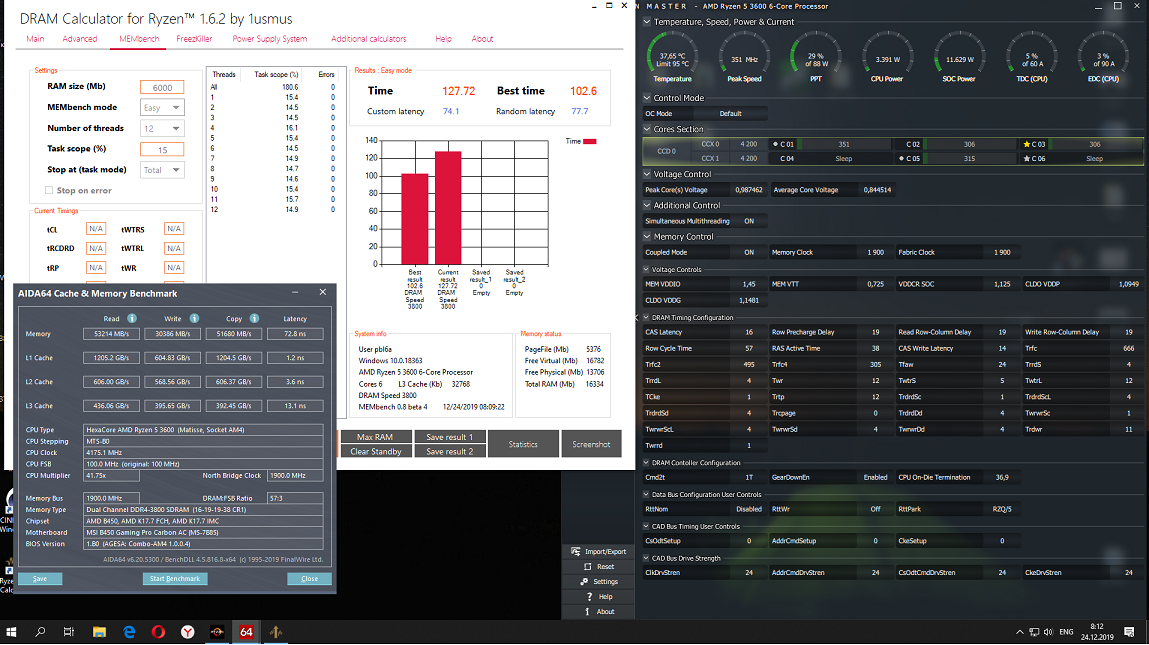Switch to the Advanced tab
The width and height of the screenshot is (1149, 645).
click(80, 39)
